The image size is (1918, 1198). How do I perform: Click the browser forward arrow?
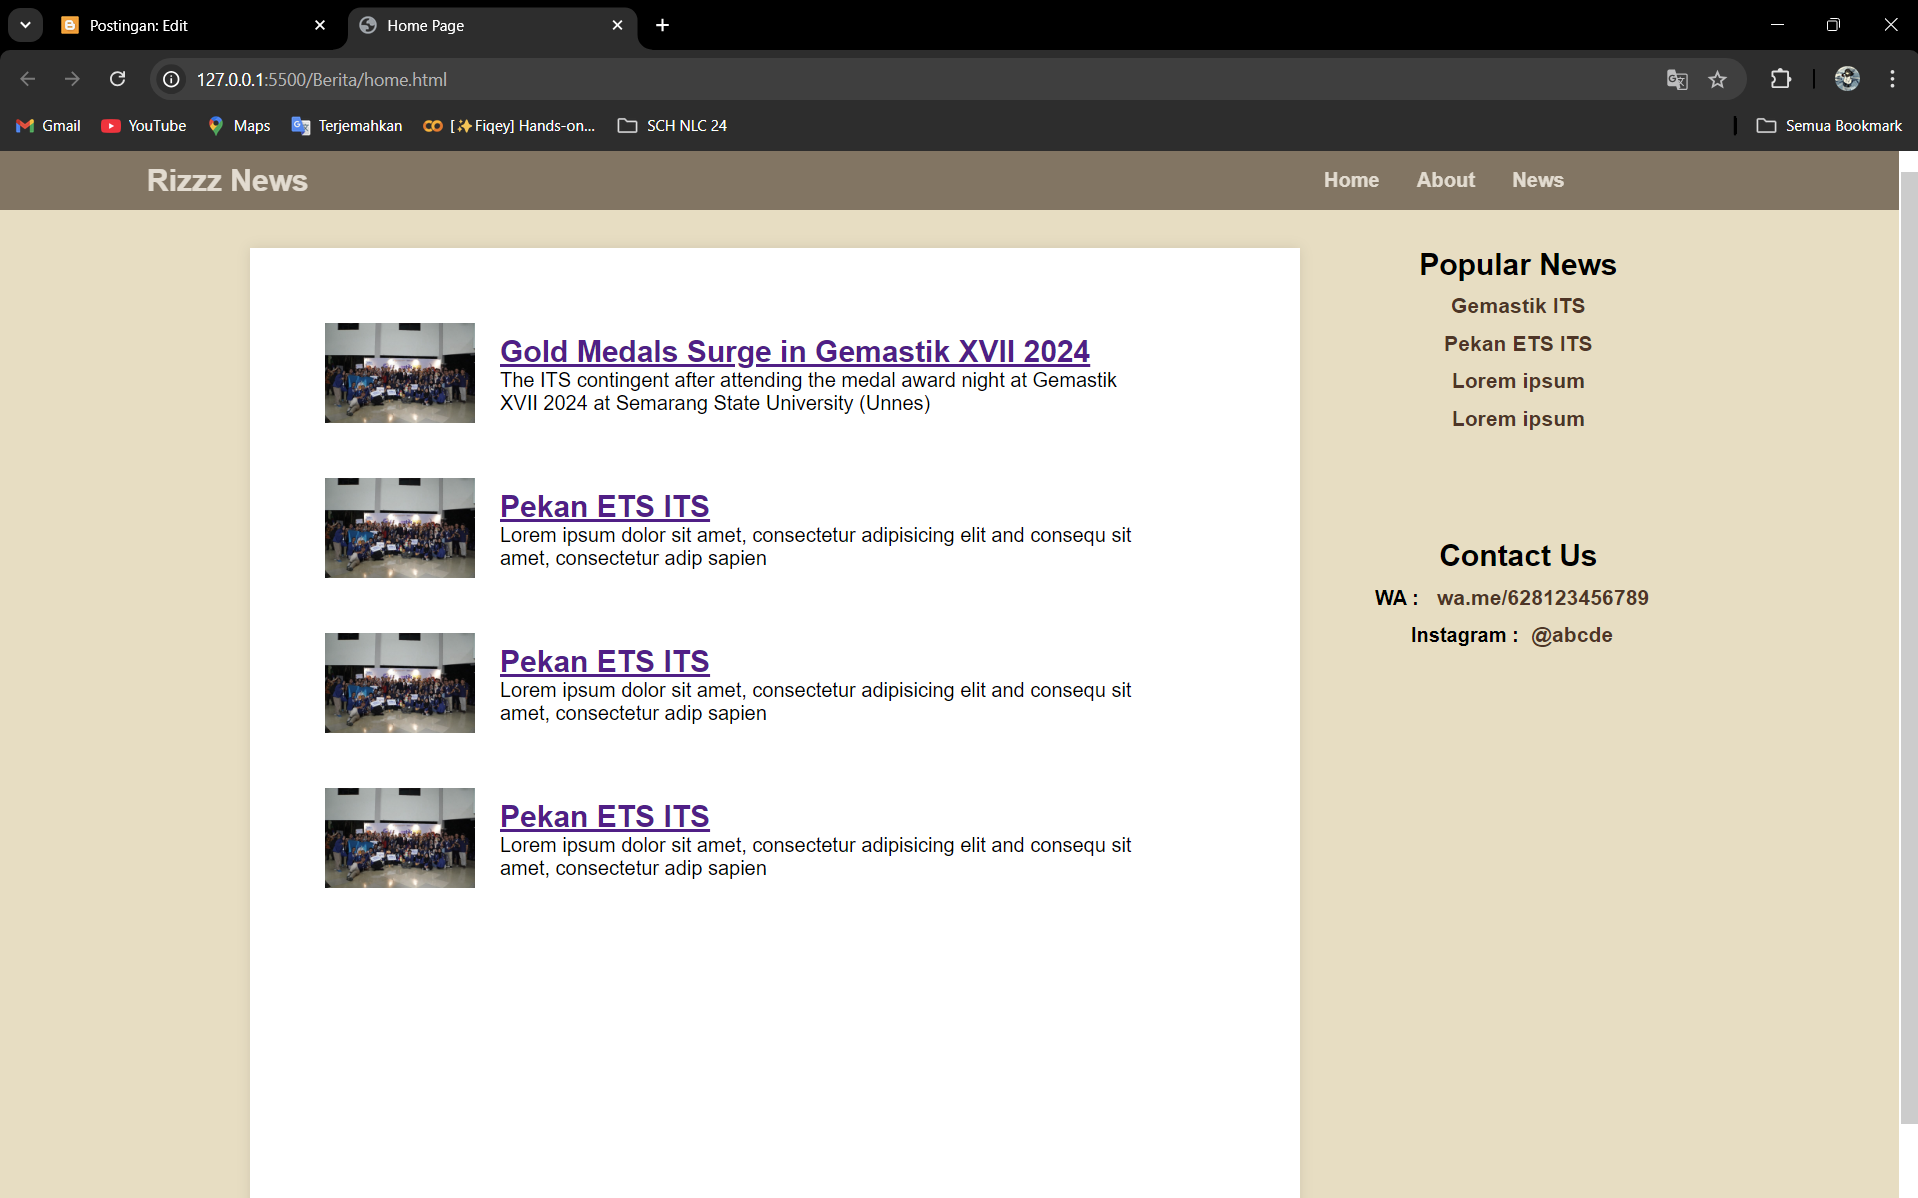[x=72, y=79]
